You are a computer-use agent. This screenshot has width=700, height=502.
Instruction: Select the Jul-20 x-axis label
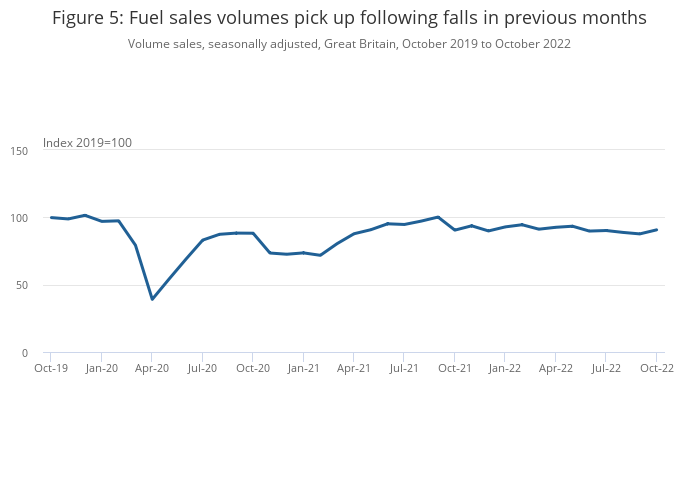(202, 368)
